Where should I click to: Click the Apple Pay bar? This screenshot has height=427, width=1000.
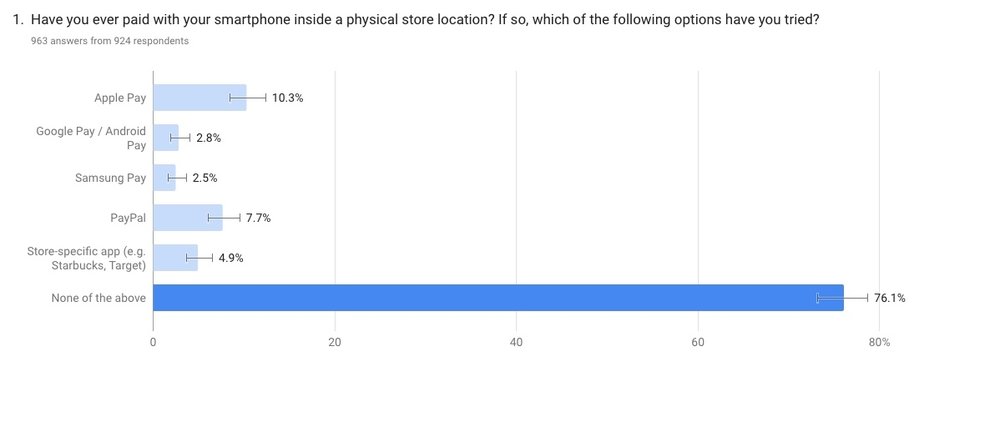pos(200,98)
